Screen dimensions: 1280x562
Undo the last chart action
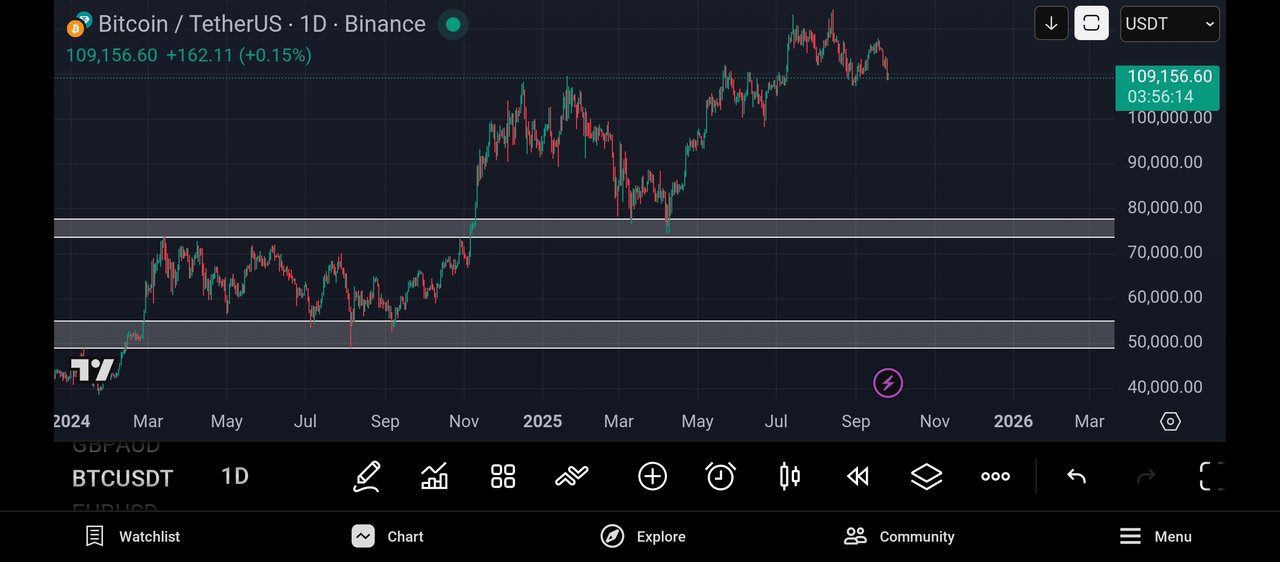pos(1076,477)
